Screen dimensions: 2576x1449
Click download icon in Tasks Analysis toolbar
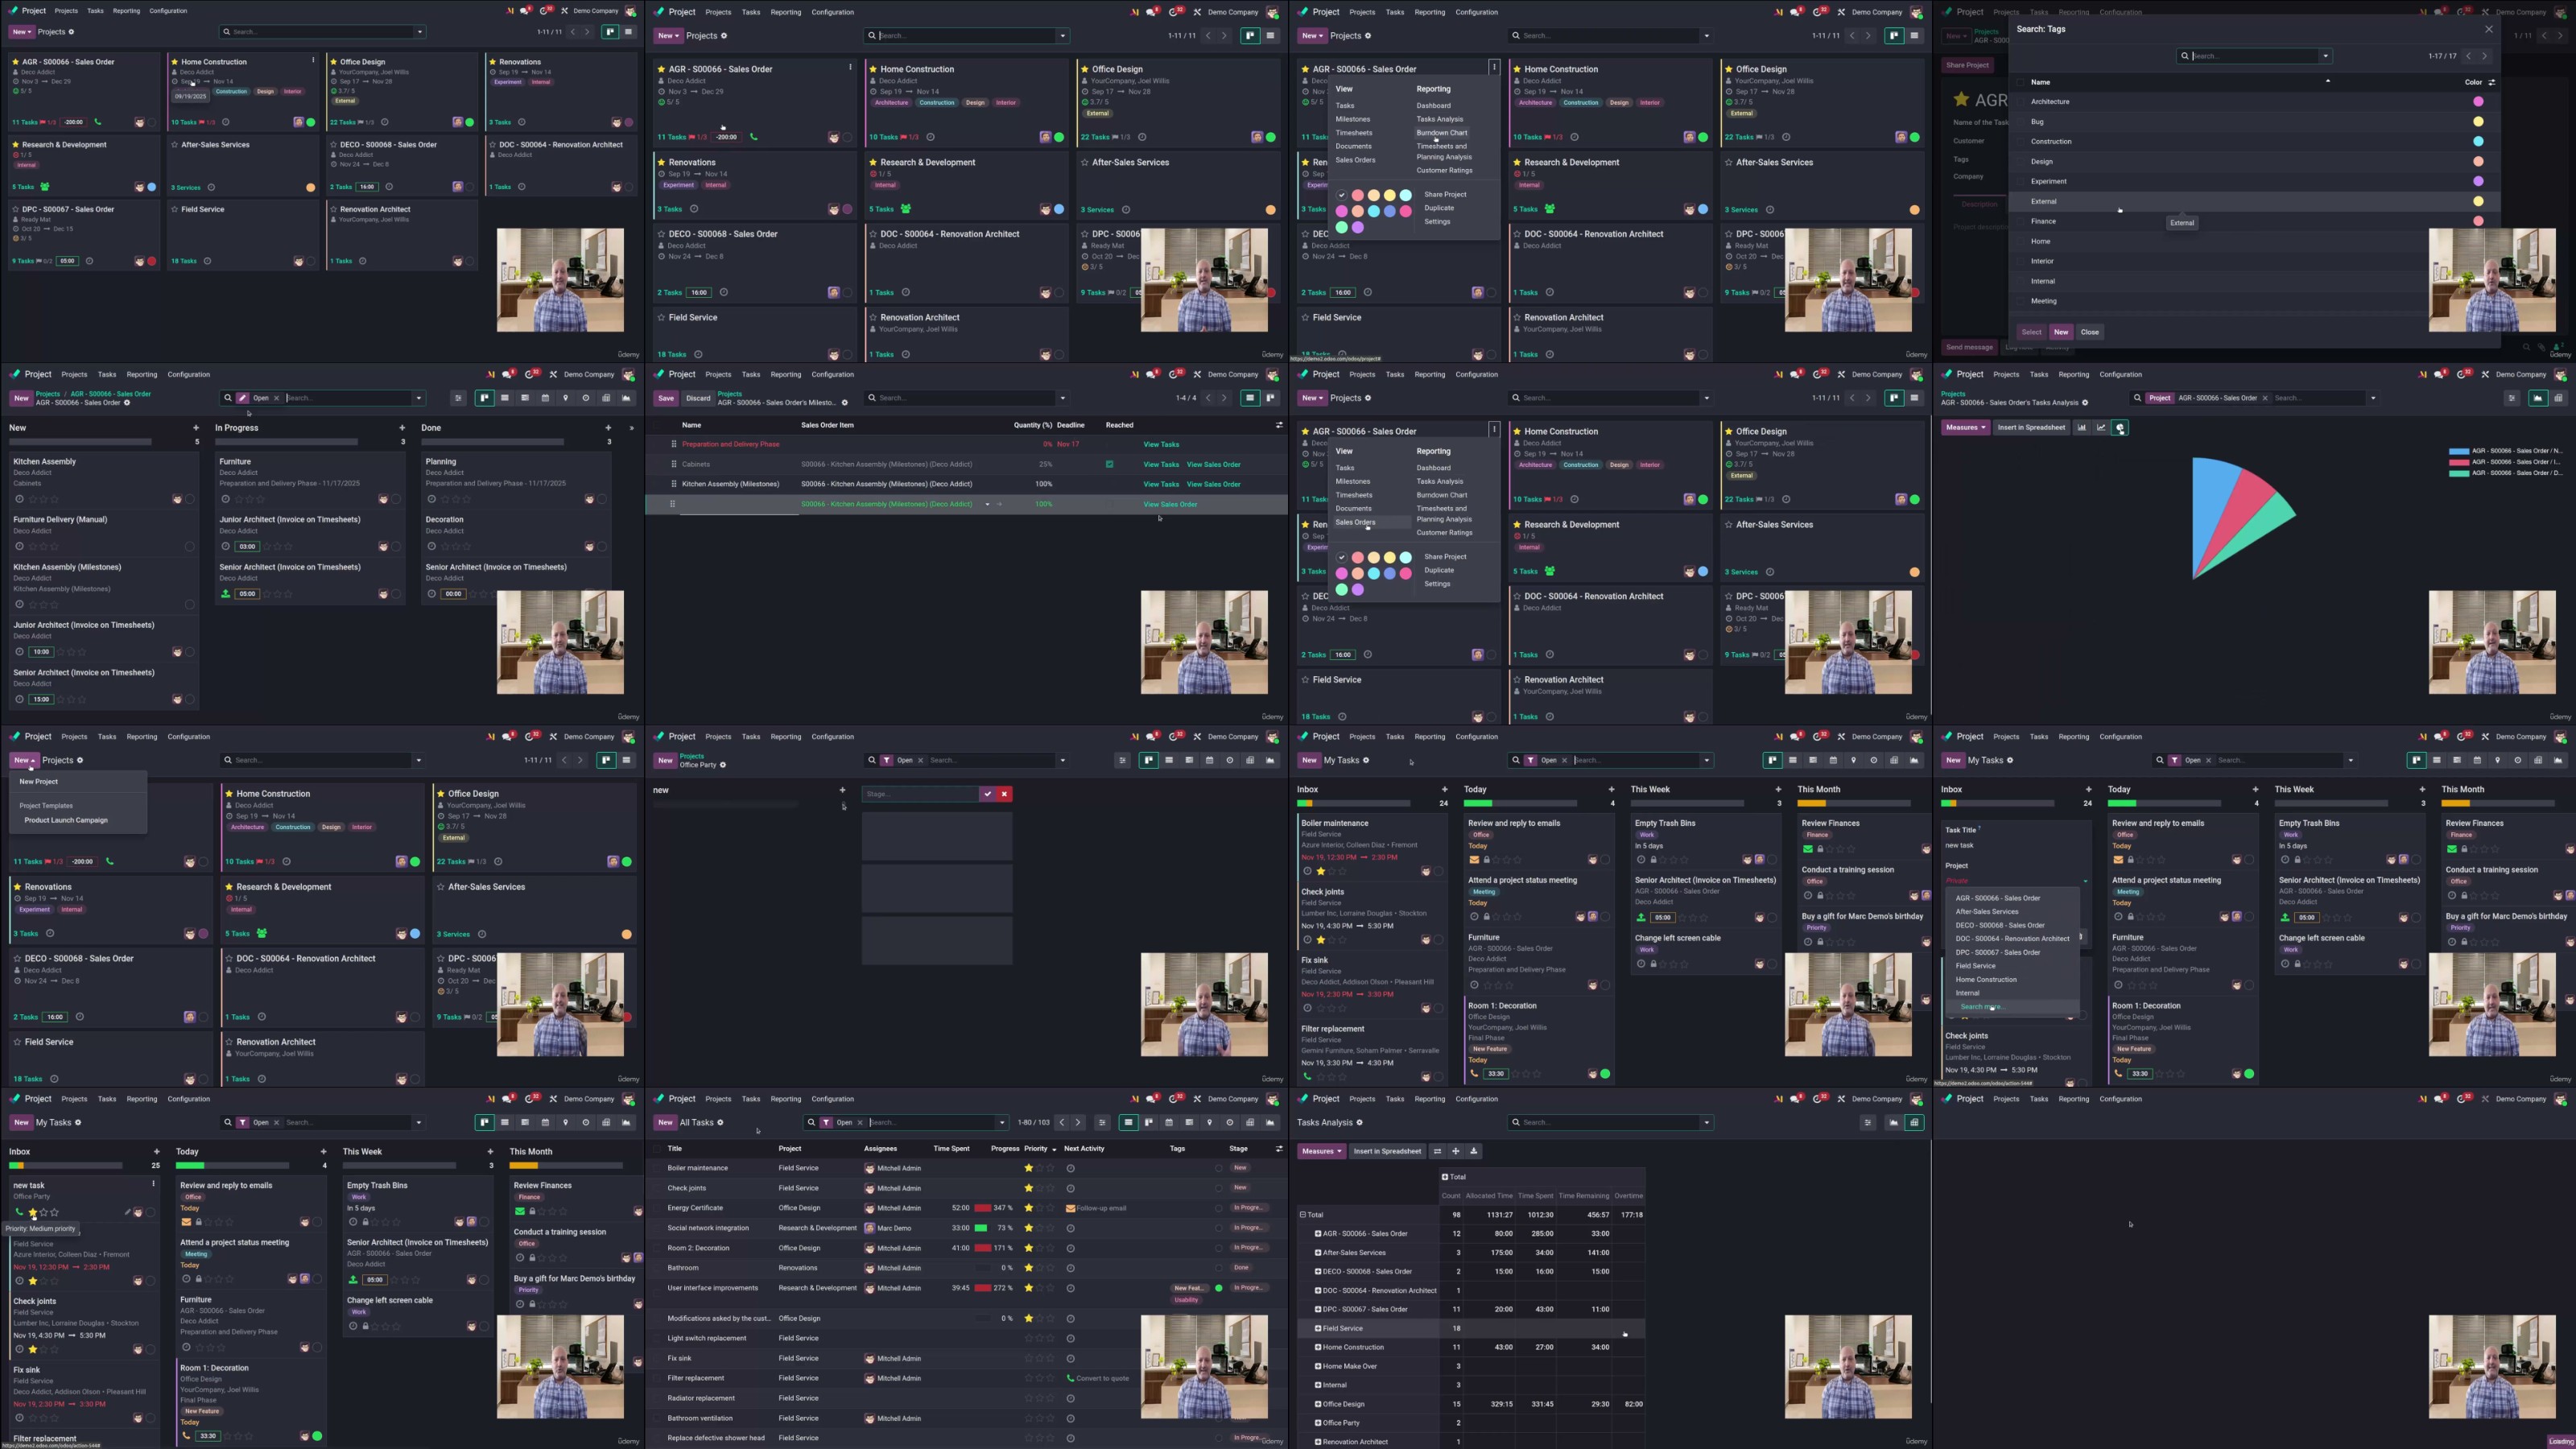click(x=1473, y=1151)
